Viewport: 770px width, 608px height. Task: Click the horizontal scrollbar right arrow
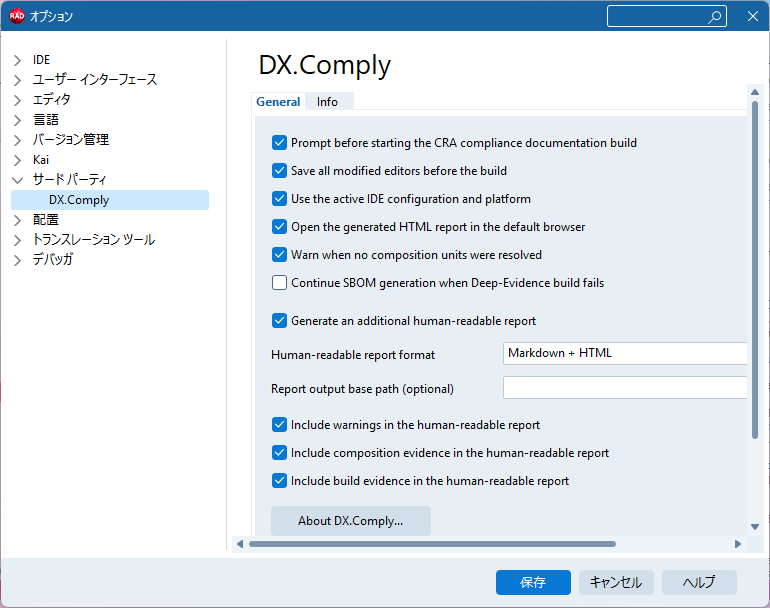tap(738, 544)
